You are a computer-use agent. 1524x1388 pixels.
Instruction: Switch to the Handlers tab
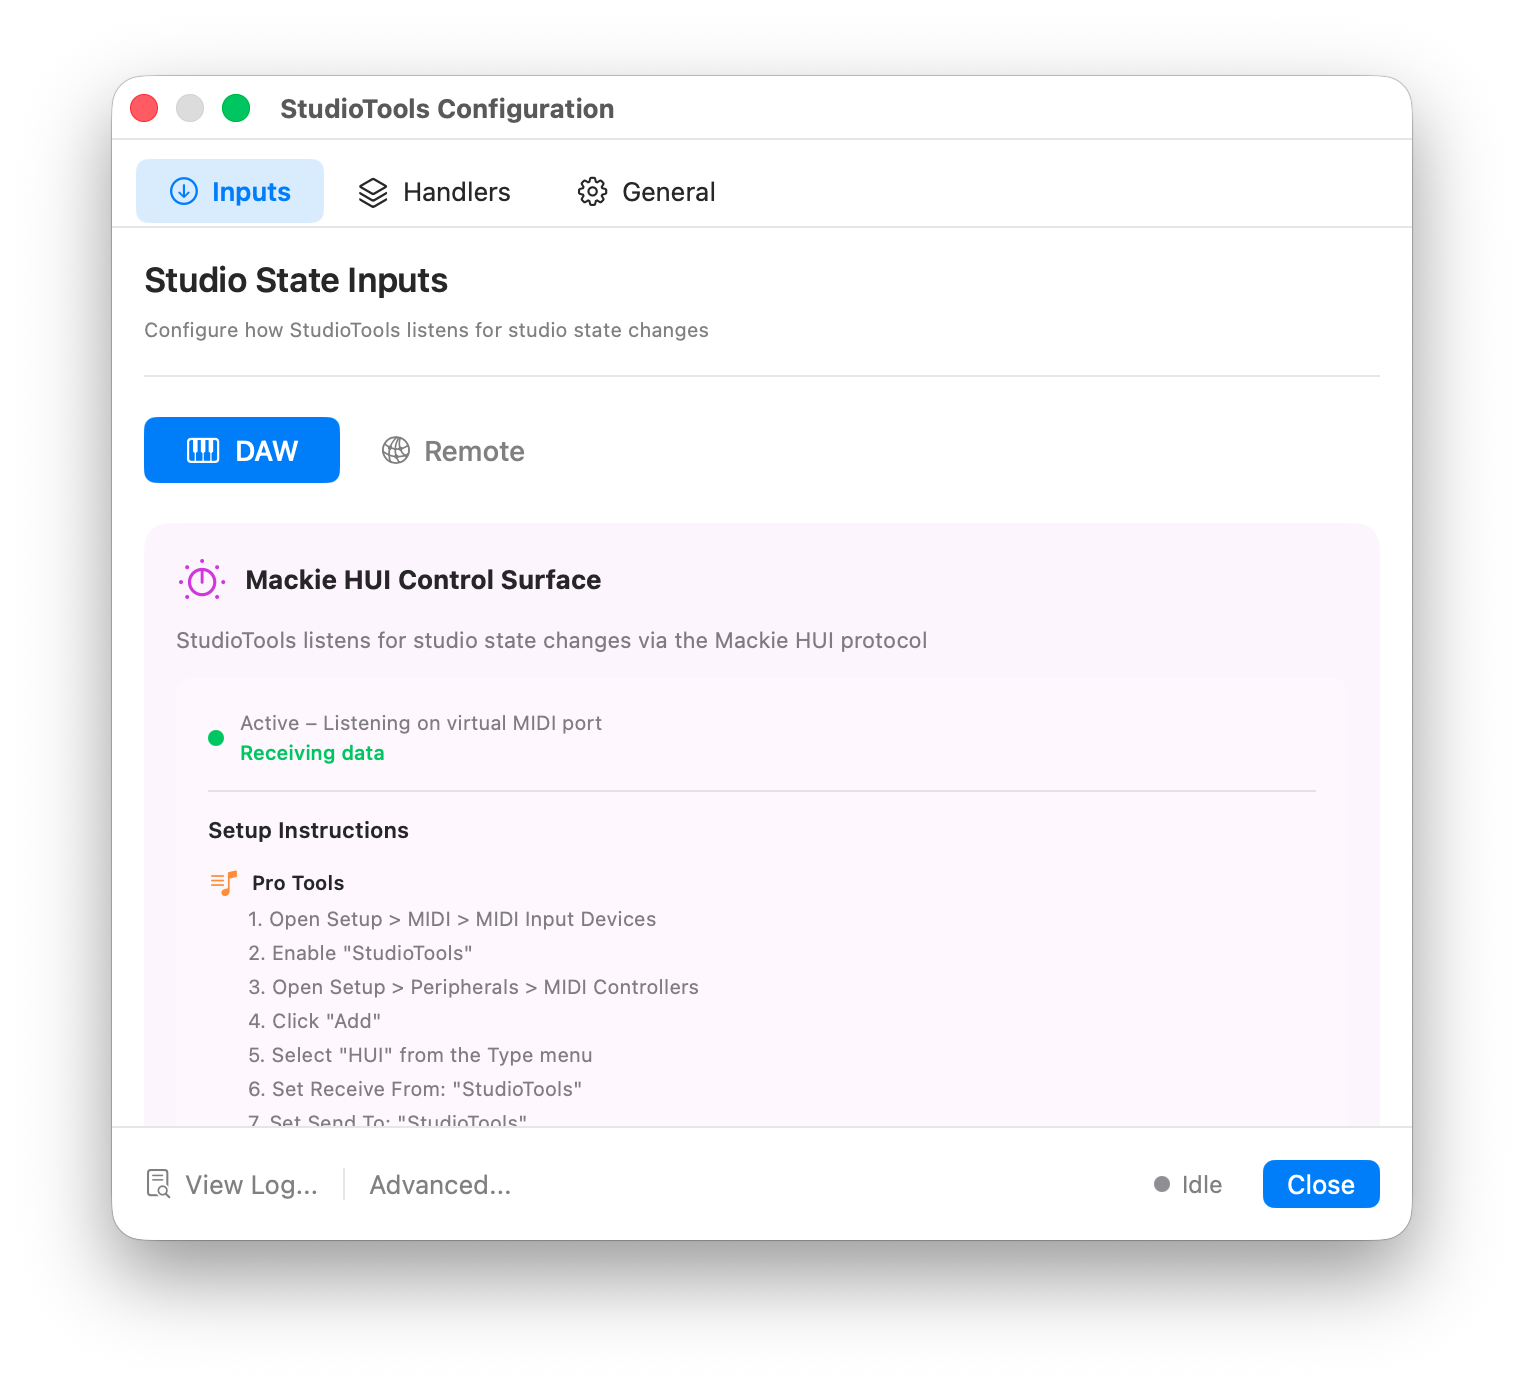(x=435, y=192)
